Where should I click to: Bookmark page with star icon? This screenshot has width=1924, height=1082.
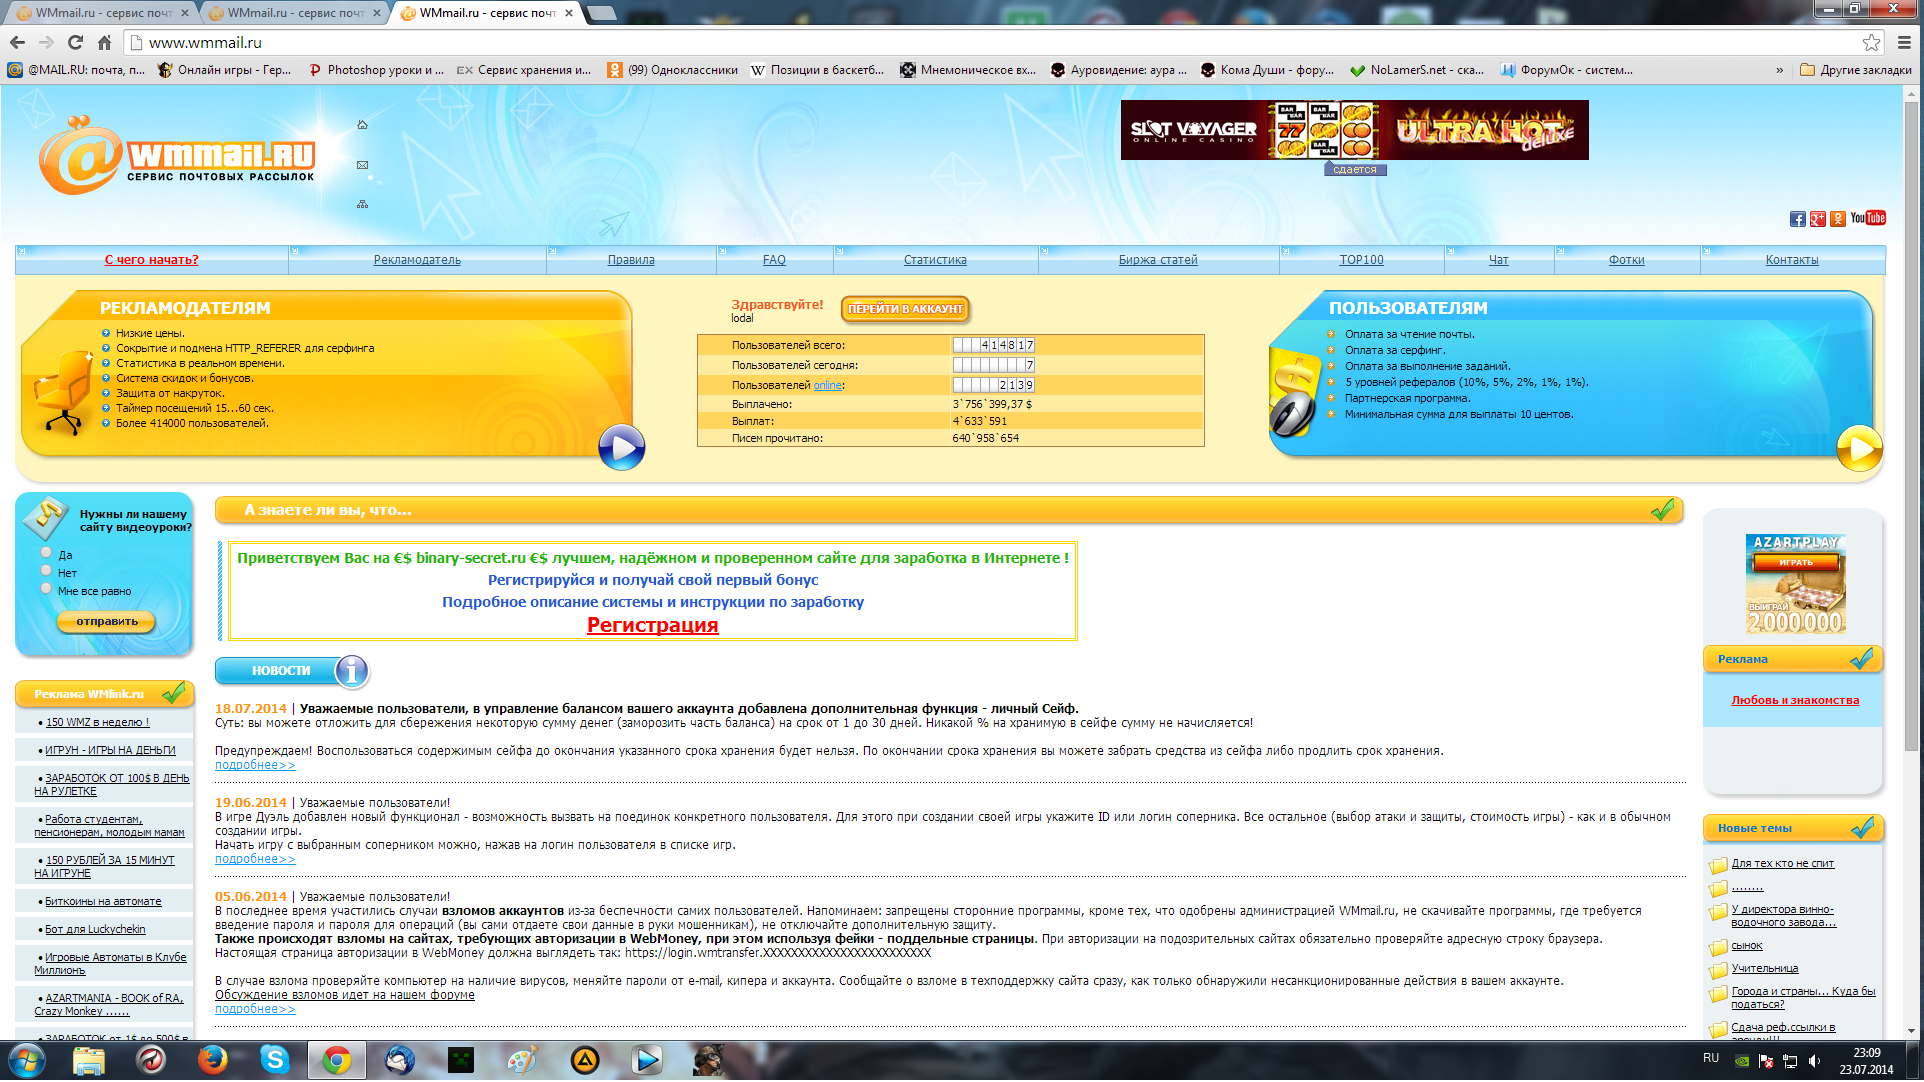[x=1871, y=42]
